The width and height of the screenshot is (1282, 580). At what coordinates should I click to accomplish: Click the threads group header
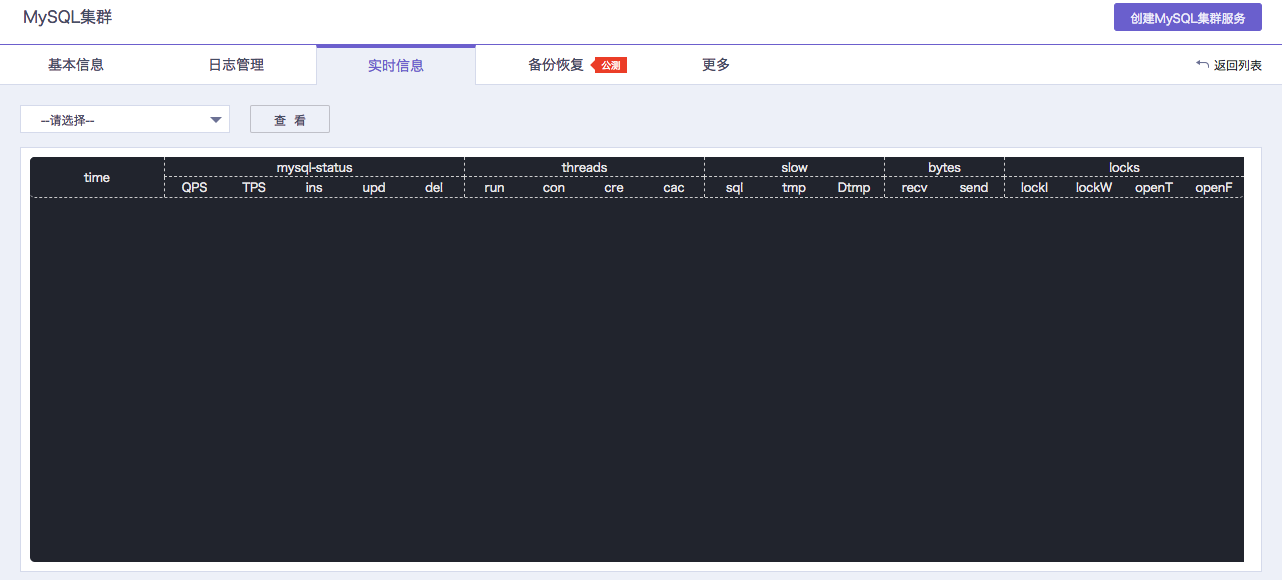tap(584, 167)
